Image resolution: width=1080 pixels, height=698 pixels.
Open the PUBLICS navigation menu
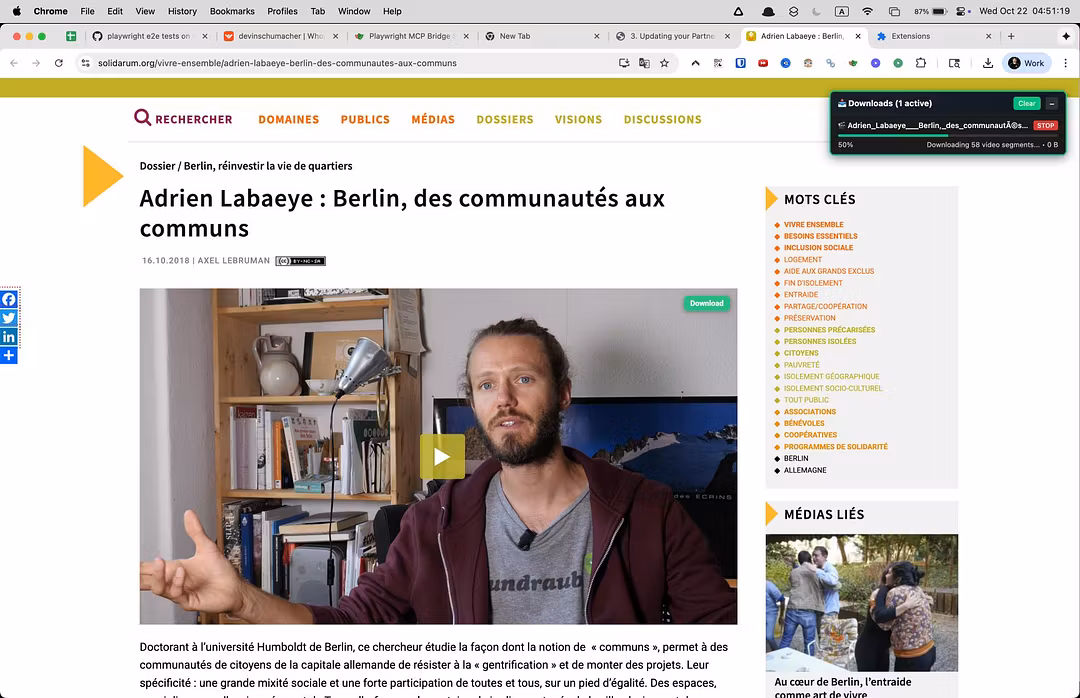(x=365, y=119)
